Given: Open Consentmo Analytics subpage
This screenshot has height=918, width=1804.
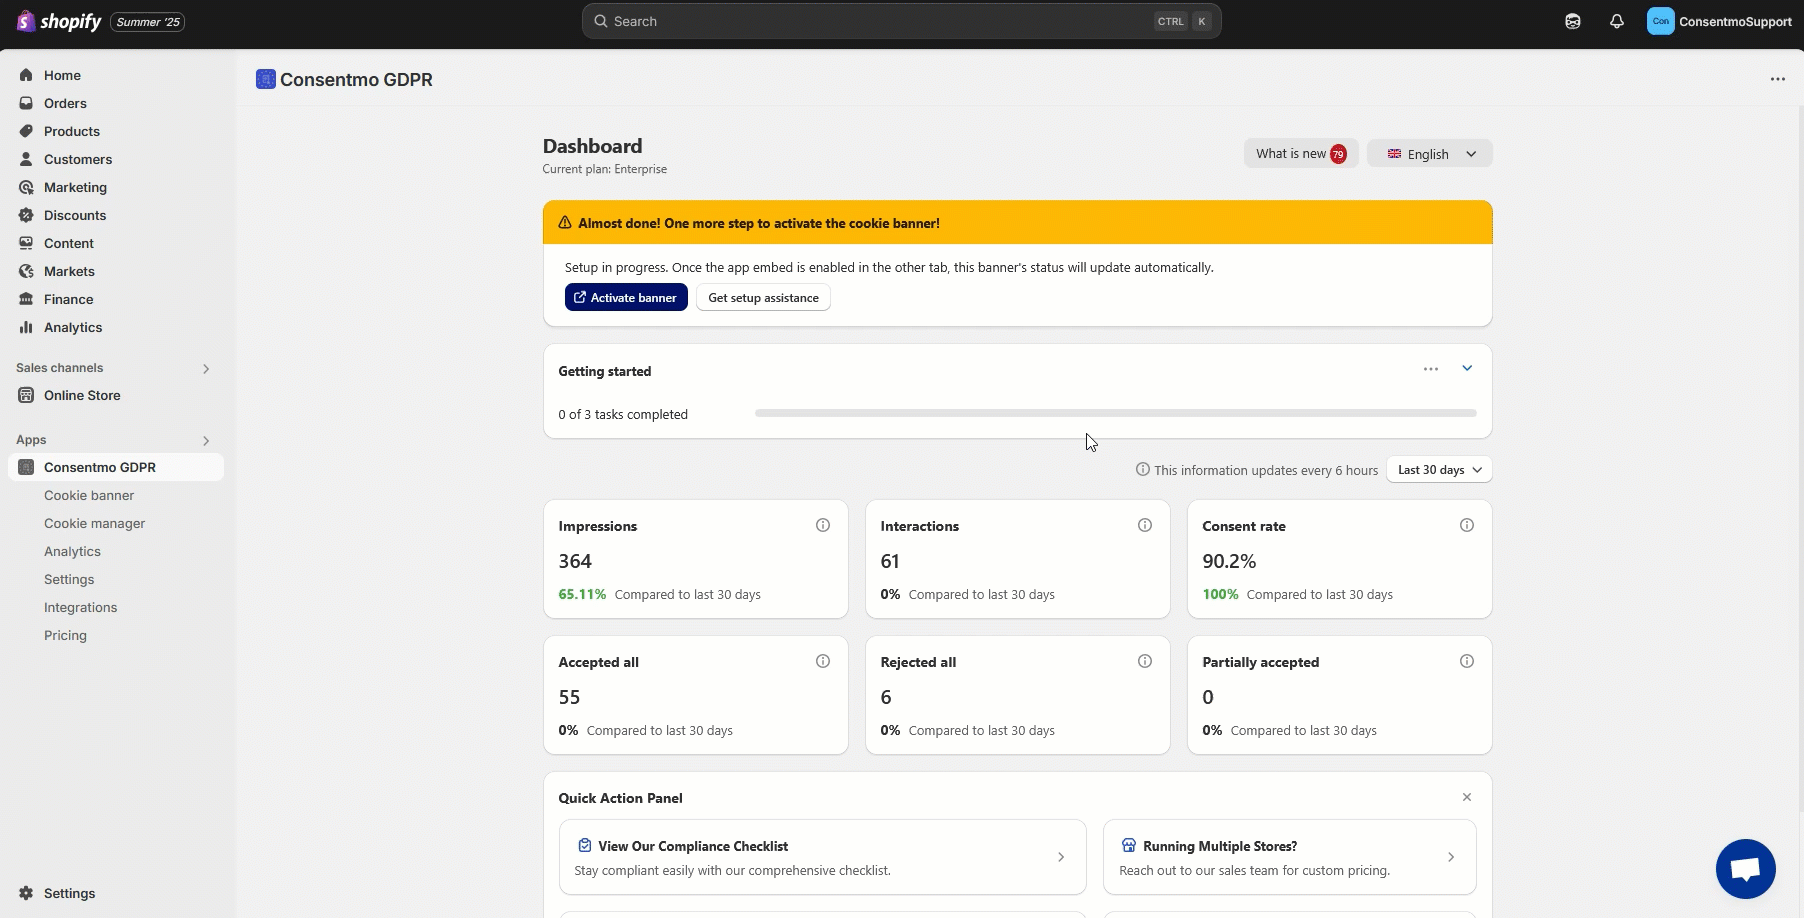Looking at the screenshot, I should point(72,551).
